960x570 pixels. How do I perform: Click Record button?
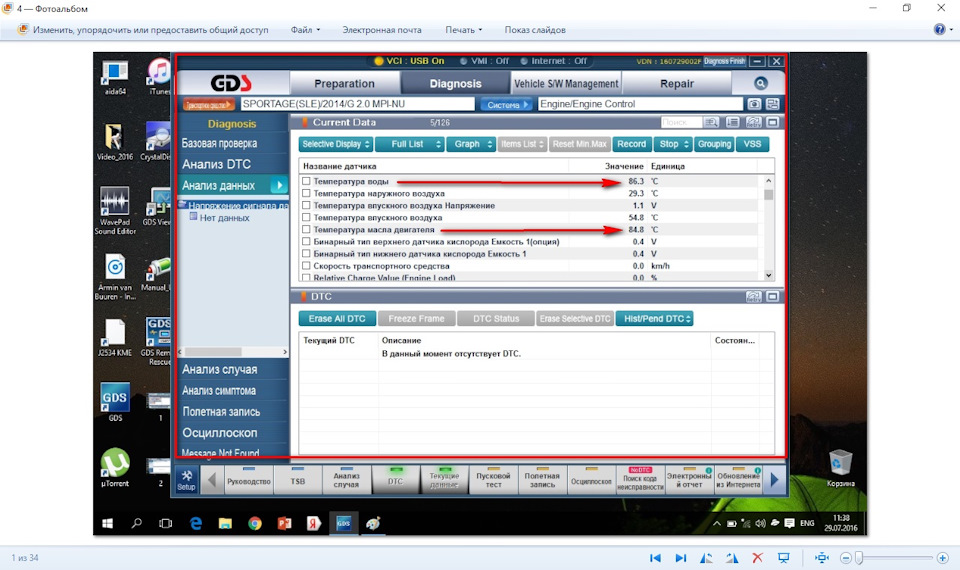click(631, 144)
